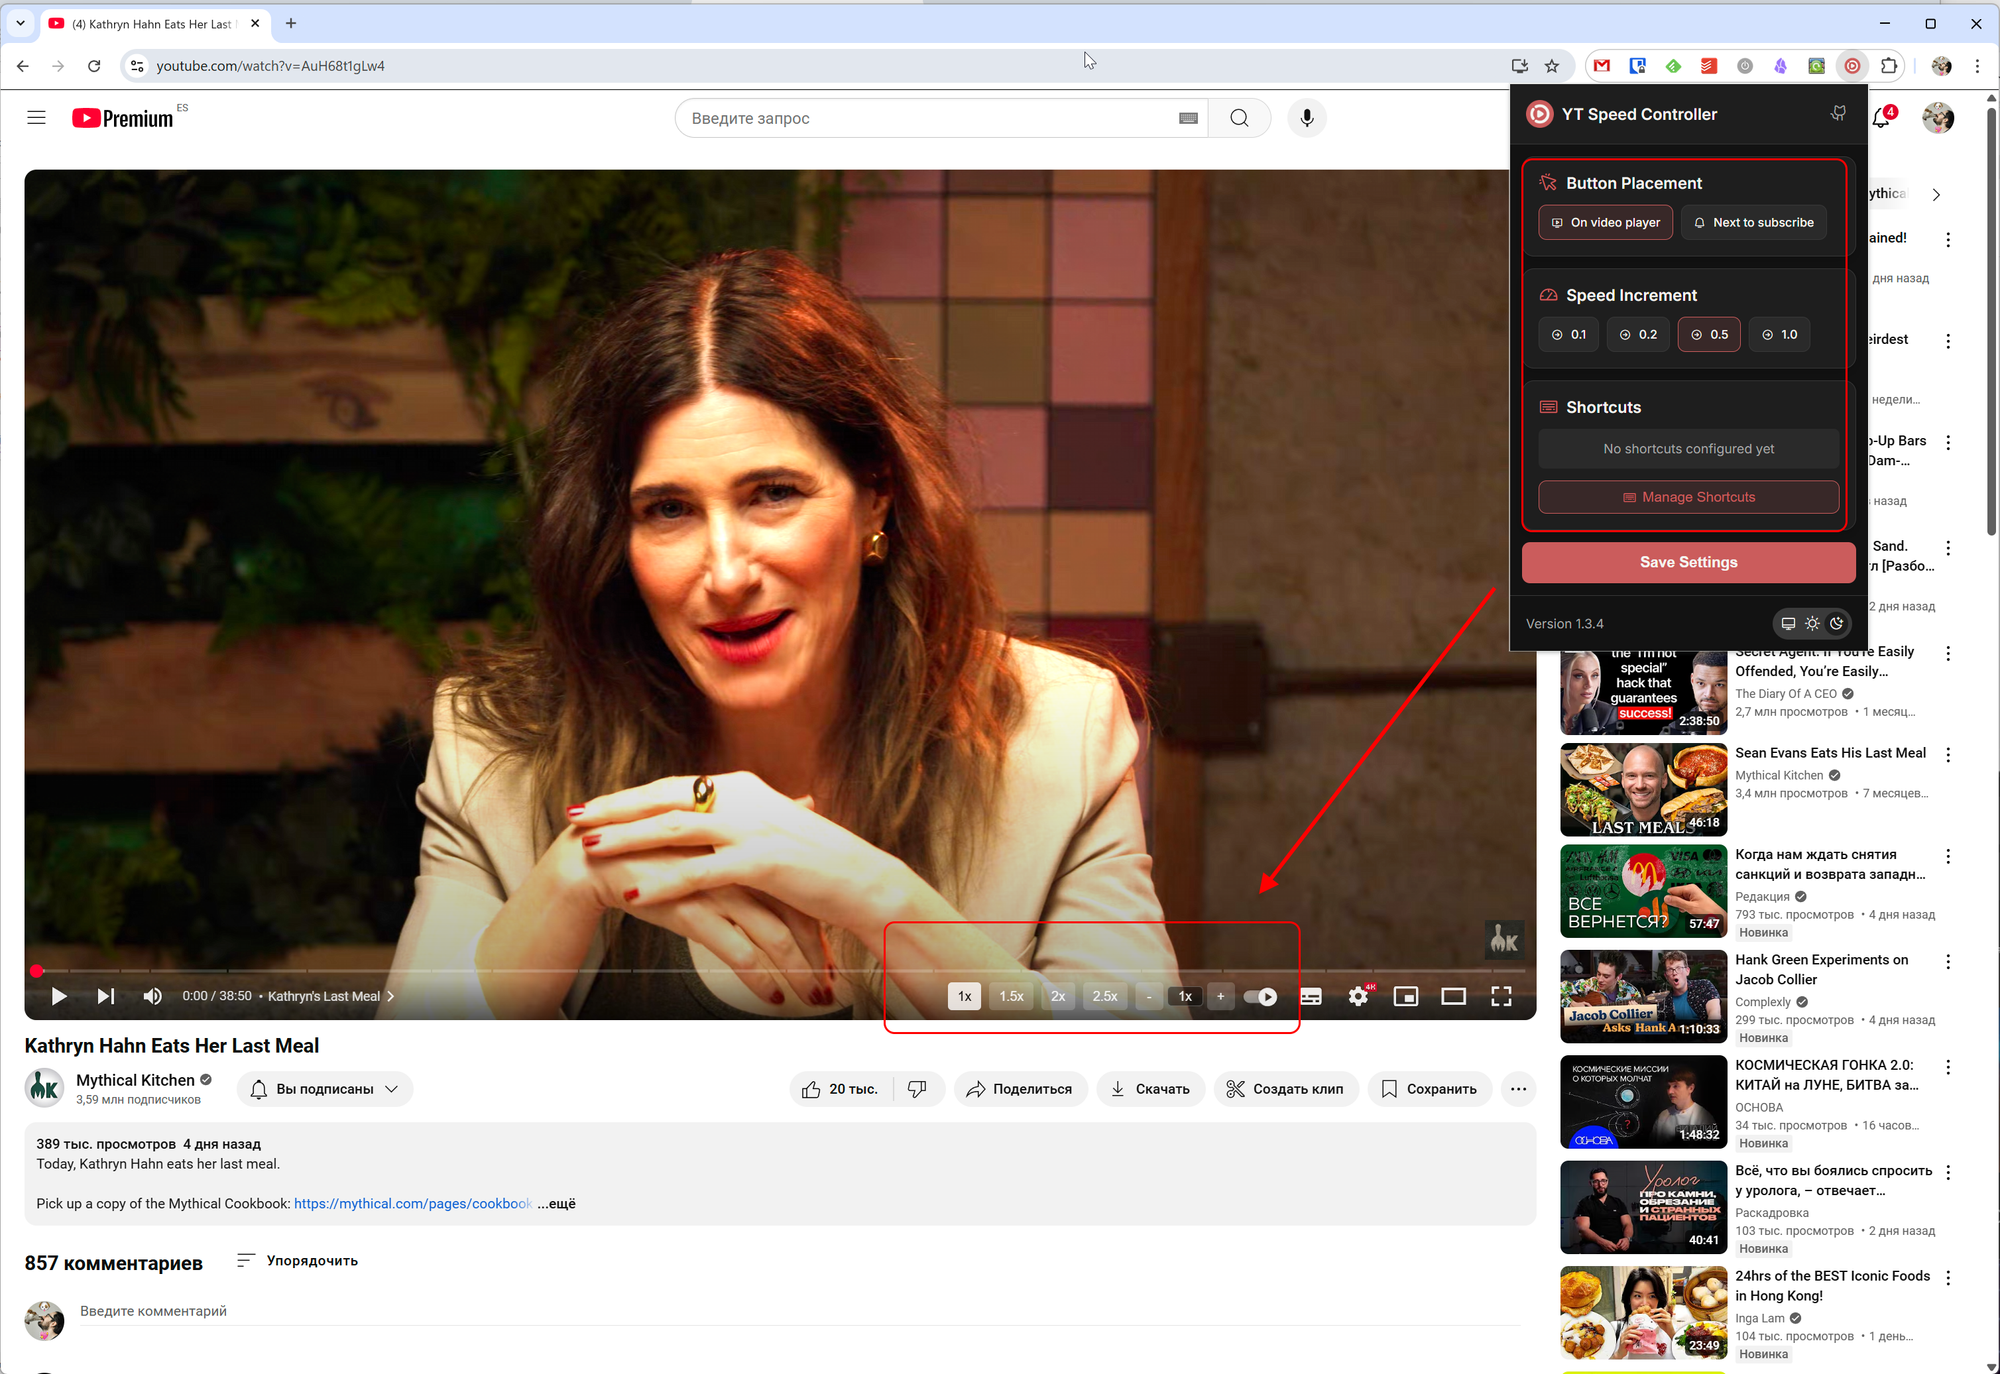The image size is (2000, 1374).
Task: Set playback speed preset to 1.5x
Action: pyautogui.click(x=1011, y=996)
